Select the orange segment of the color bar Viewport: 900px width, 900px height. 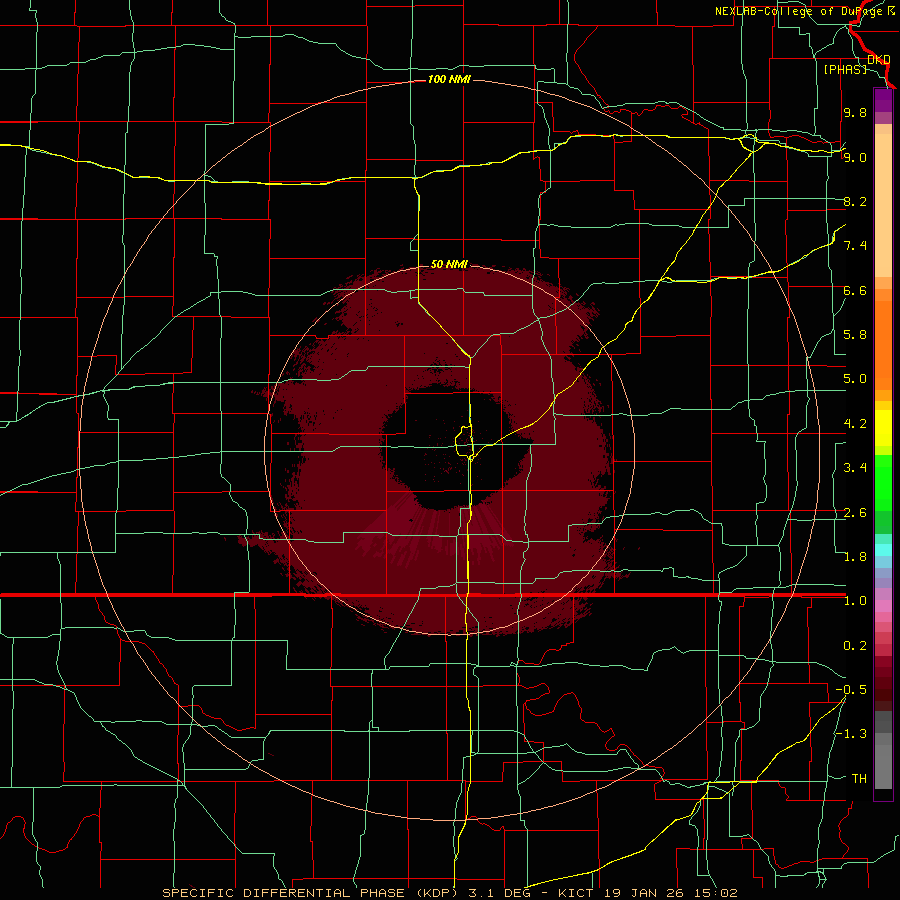(883, 344)
